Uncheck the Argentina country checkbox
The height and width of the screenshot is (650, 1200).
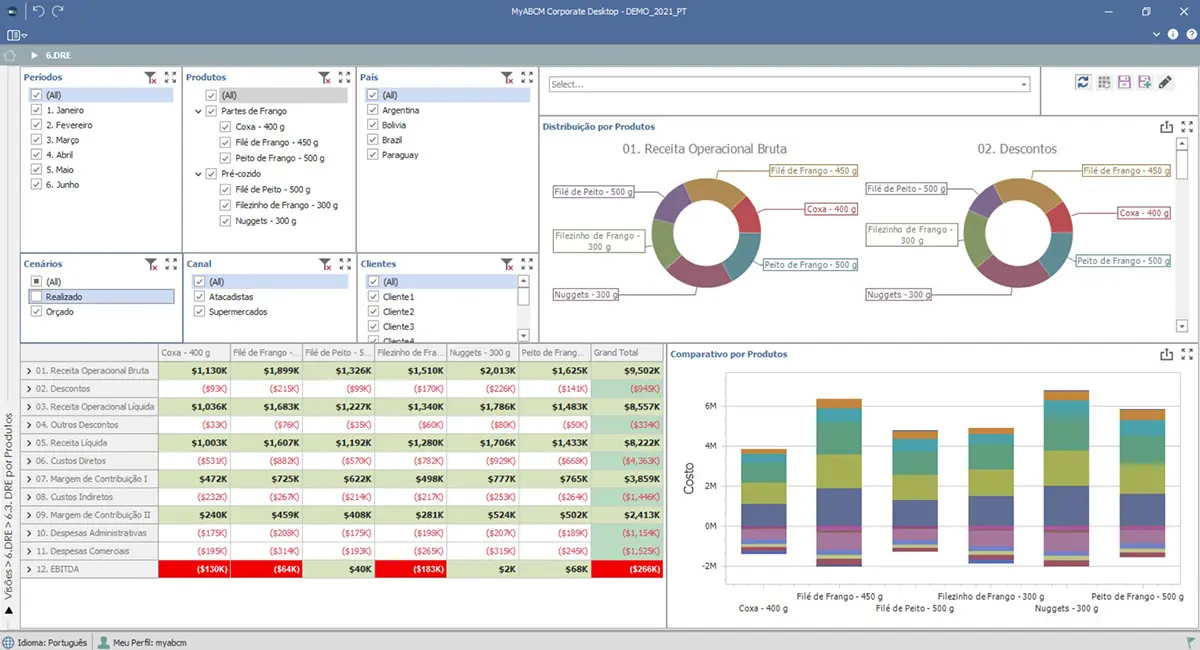point(373,110)
